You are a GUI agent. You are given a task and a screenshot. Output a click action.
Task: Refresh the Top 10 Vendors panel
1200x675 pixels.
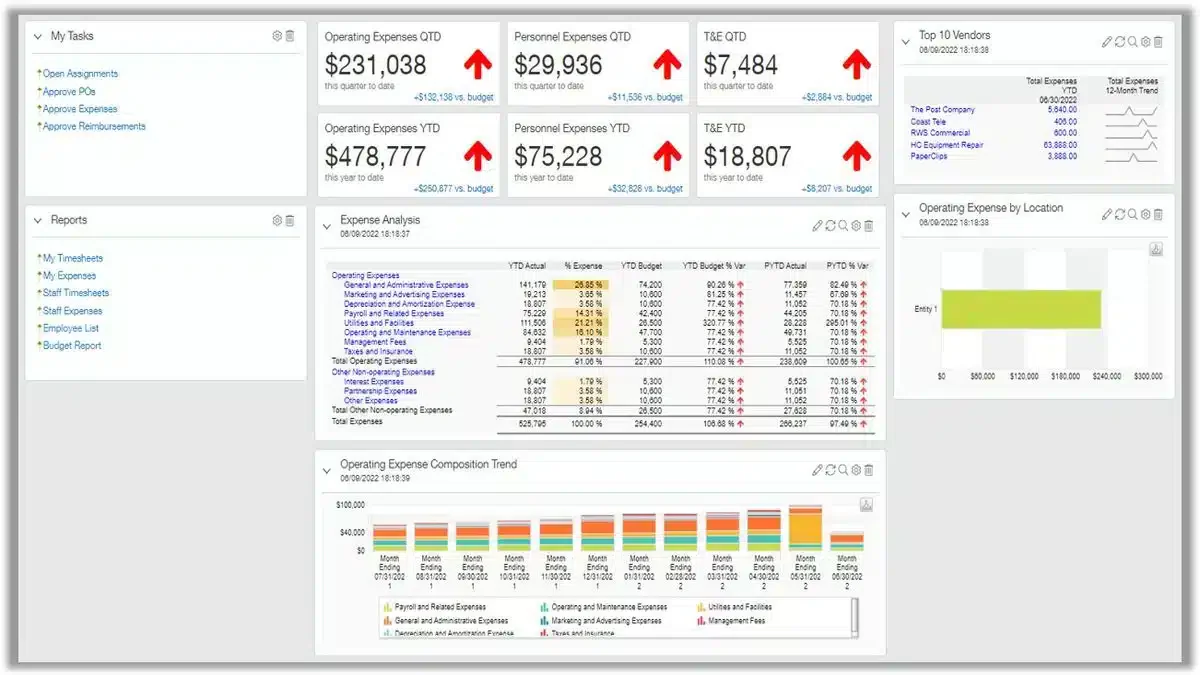coord(1119,42)
